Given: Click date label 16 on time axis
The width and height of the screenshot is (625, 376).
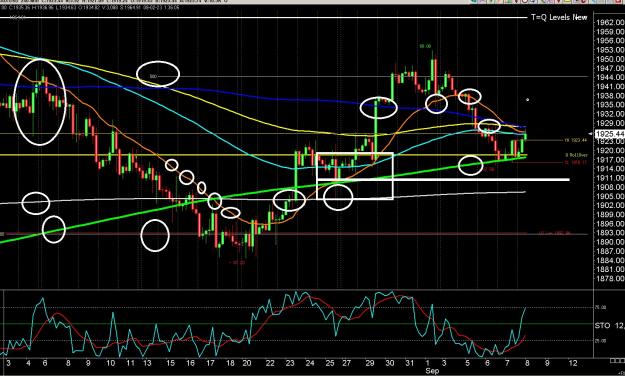Looking at the screenshot, I should coord(190,363).
